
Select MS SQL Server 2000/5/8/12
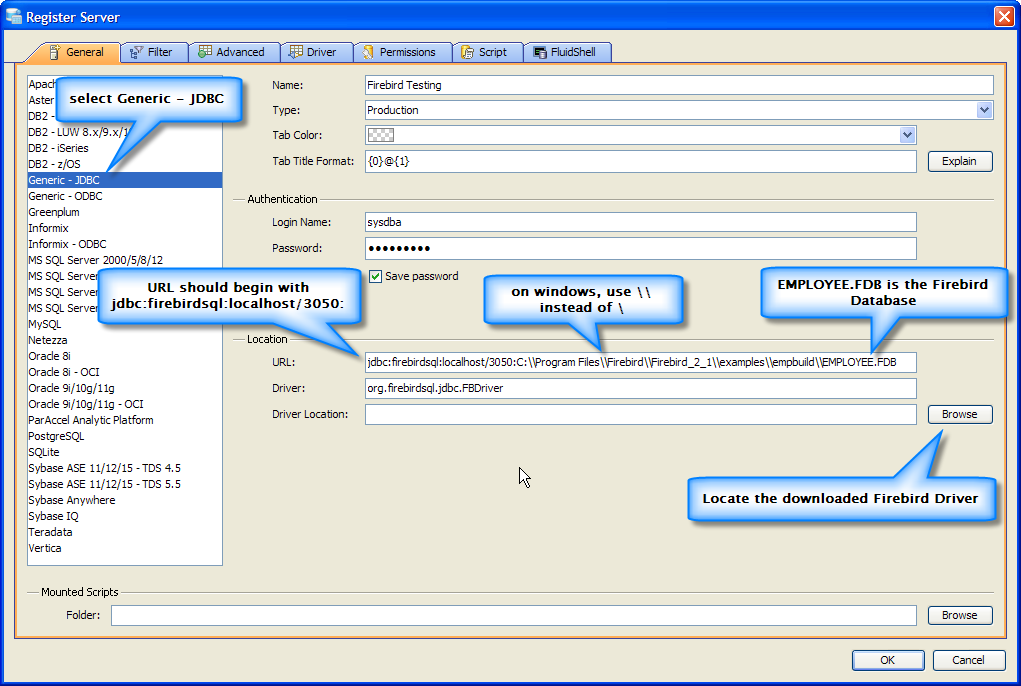tap(125, 260)
